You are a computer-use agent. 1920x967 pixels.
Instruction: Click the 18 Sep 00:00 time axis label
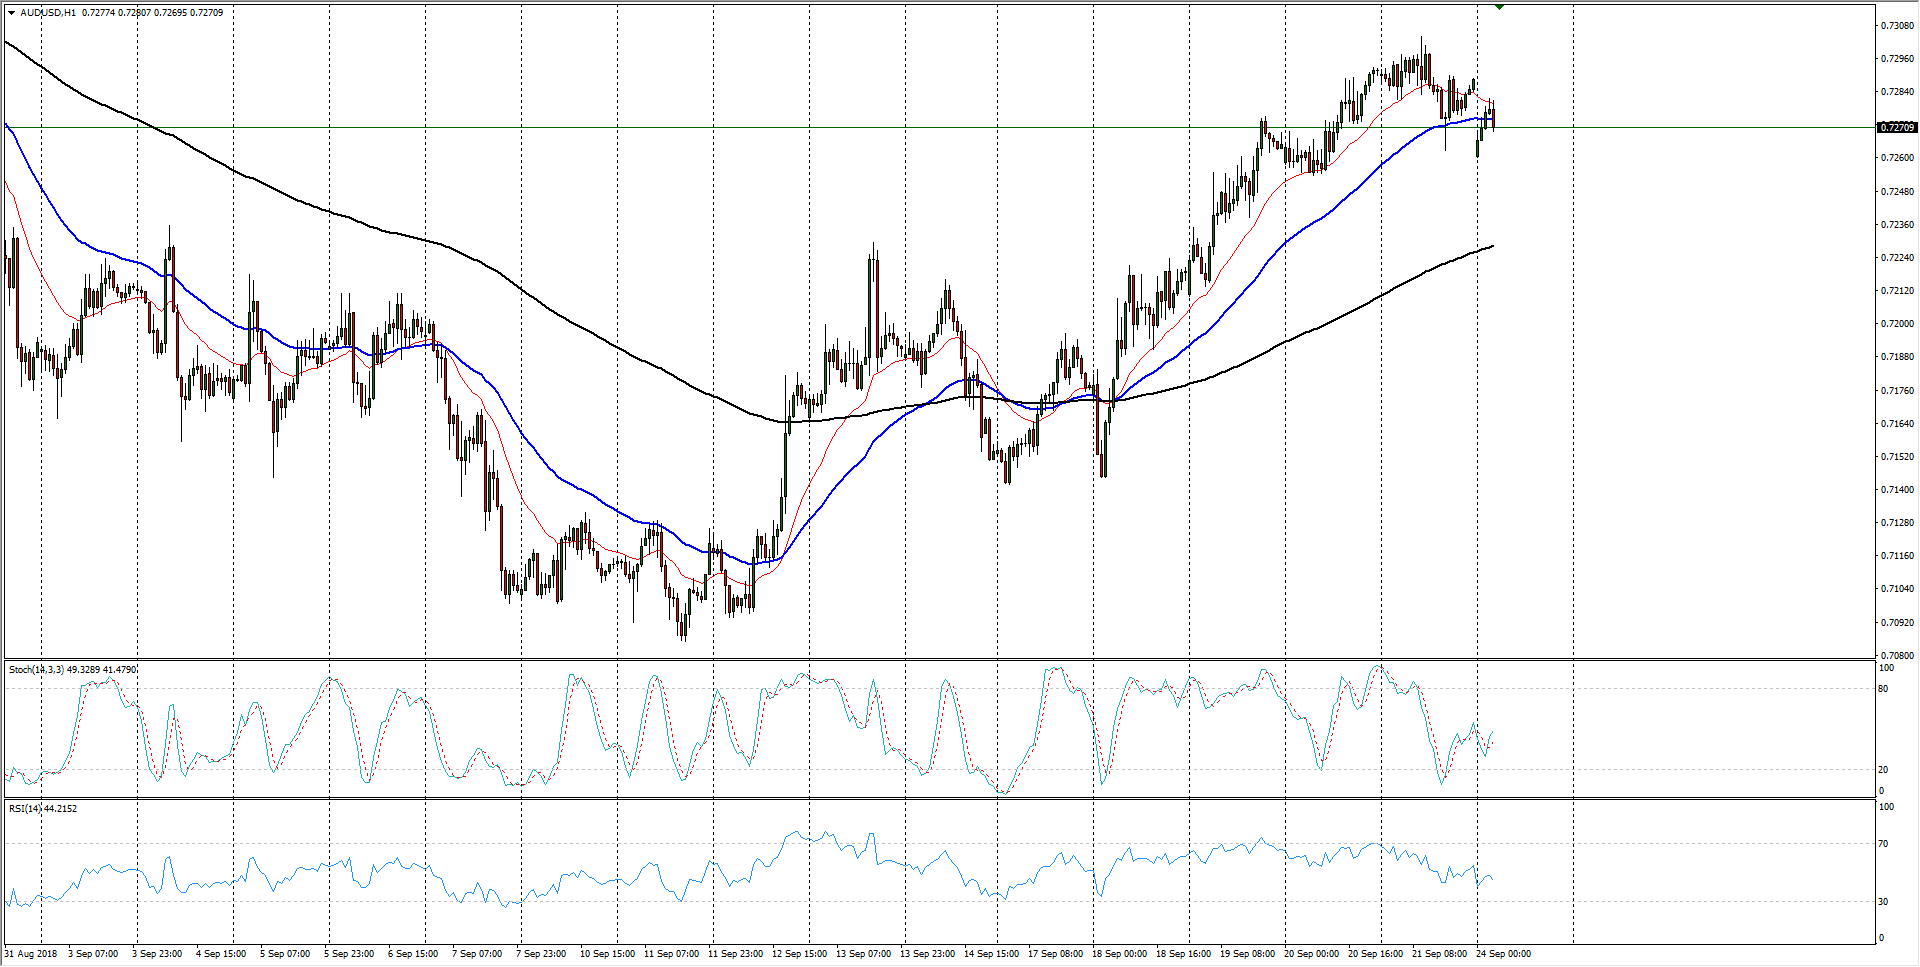[1119, 953]
